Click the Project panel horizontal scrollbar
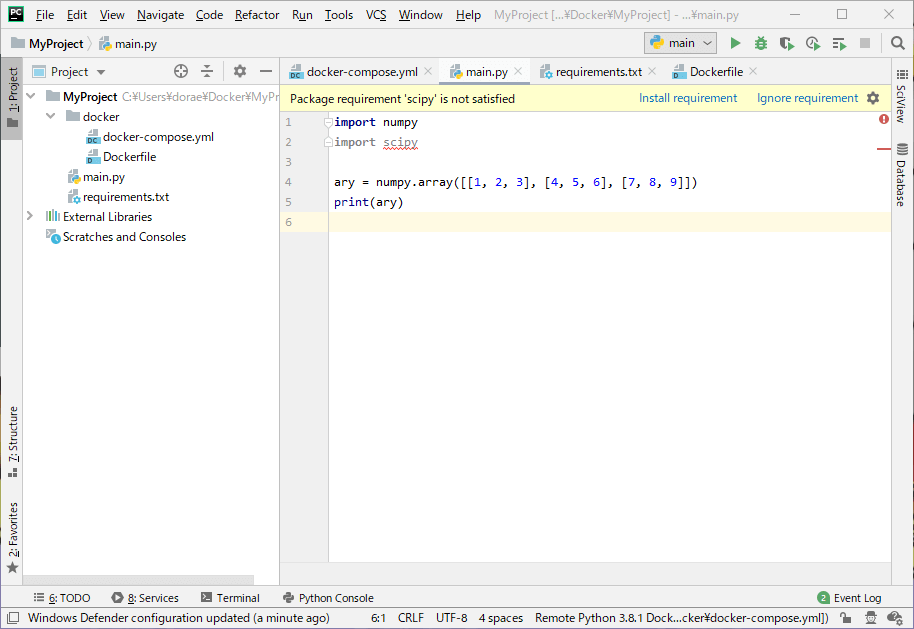Screen dimensions: 914x629 [x=139, y=580]
